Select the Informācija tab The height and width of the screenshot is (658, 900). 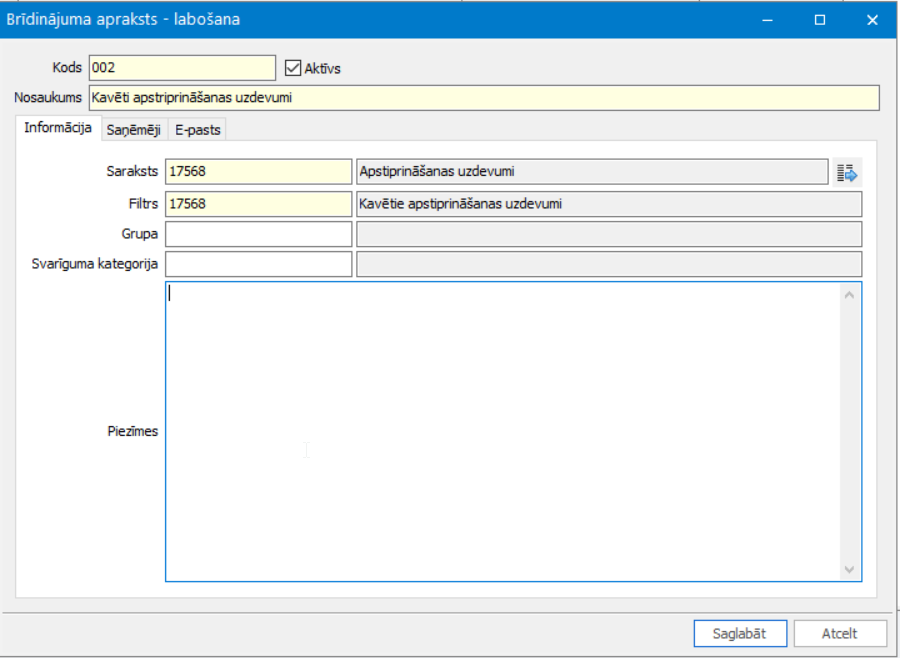tap(58, 129)
